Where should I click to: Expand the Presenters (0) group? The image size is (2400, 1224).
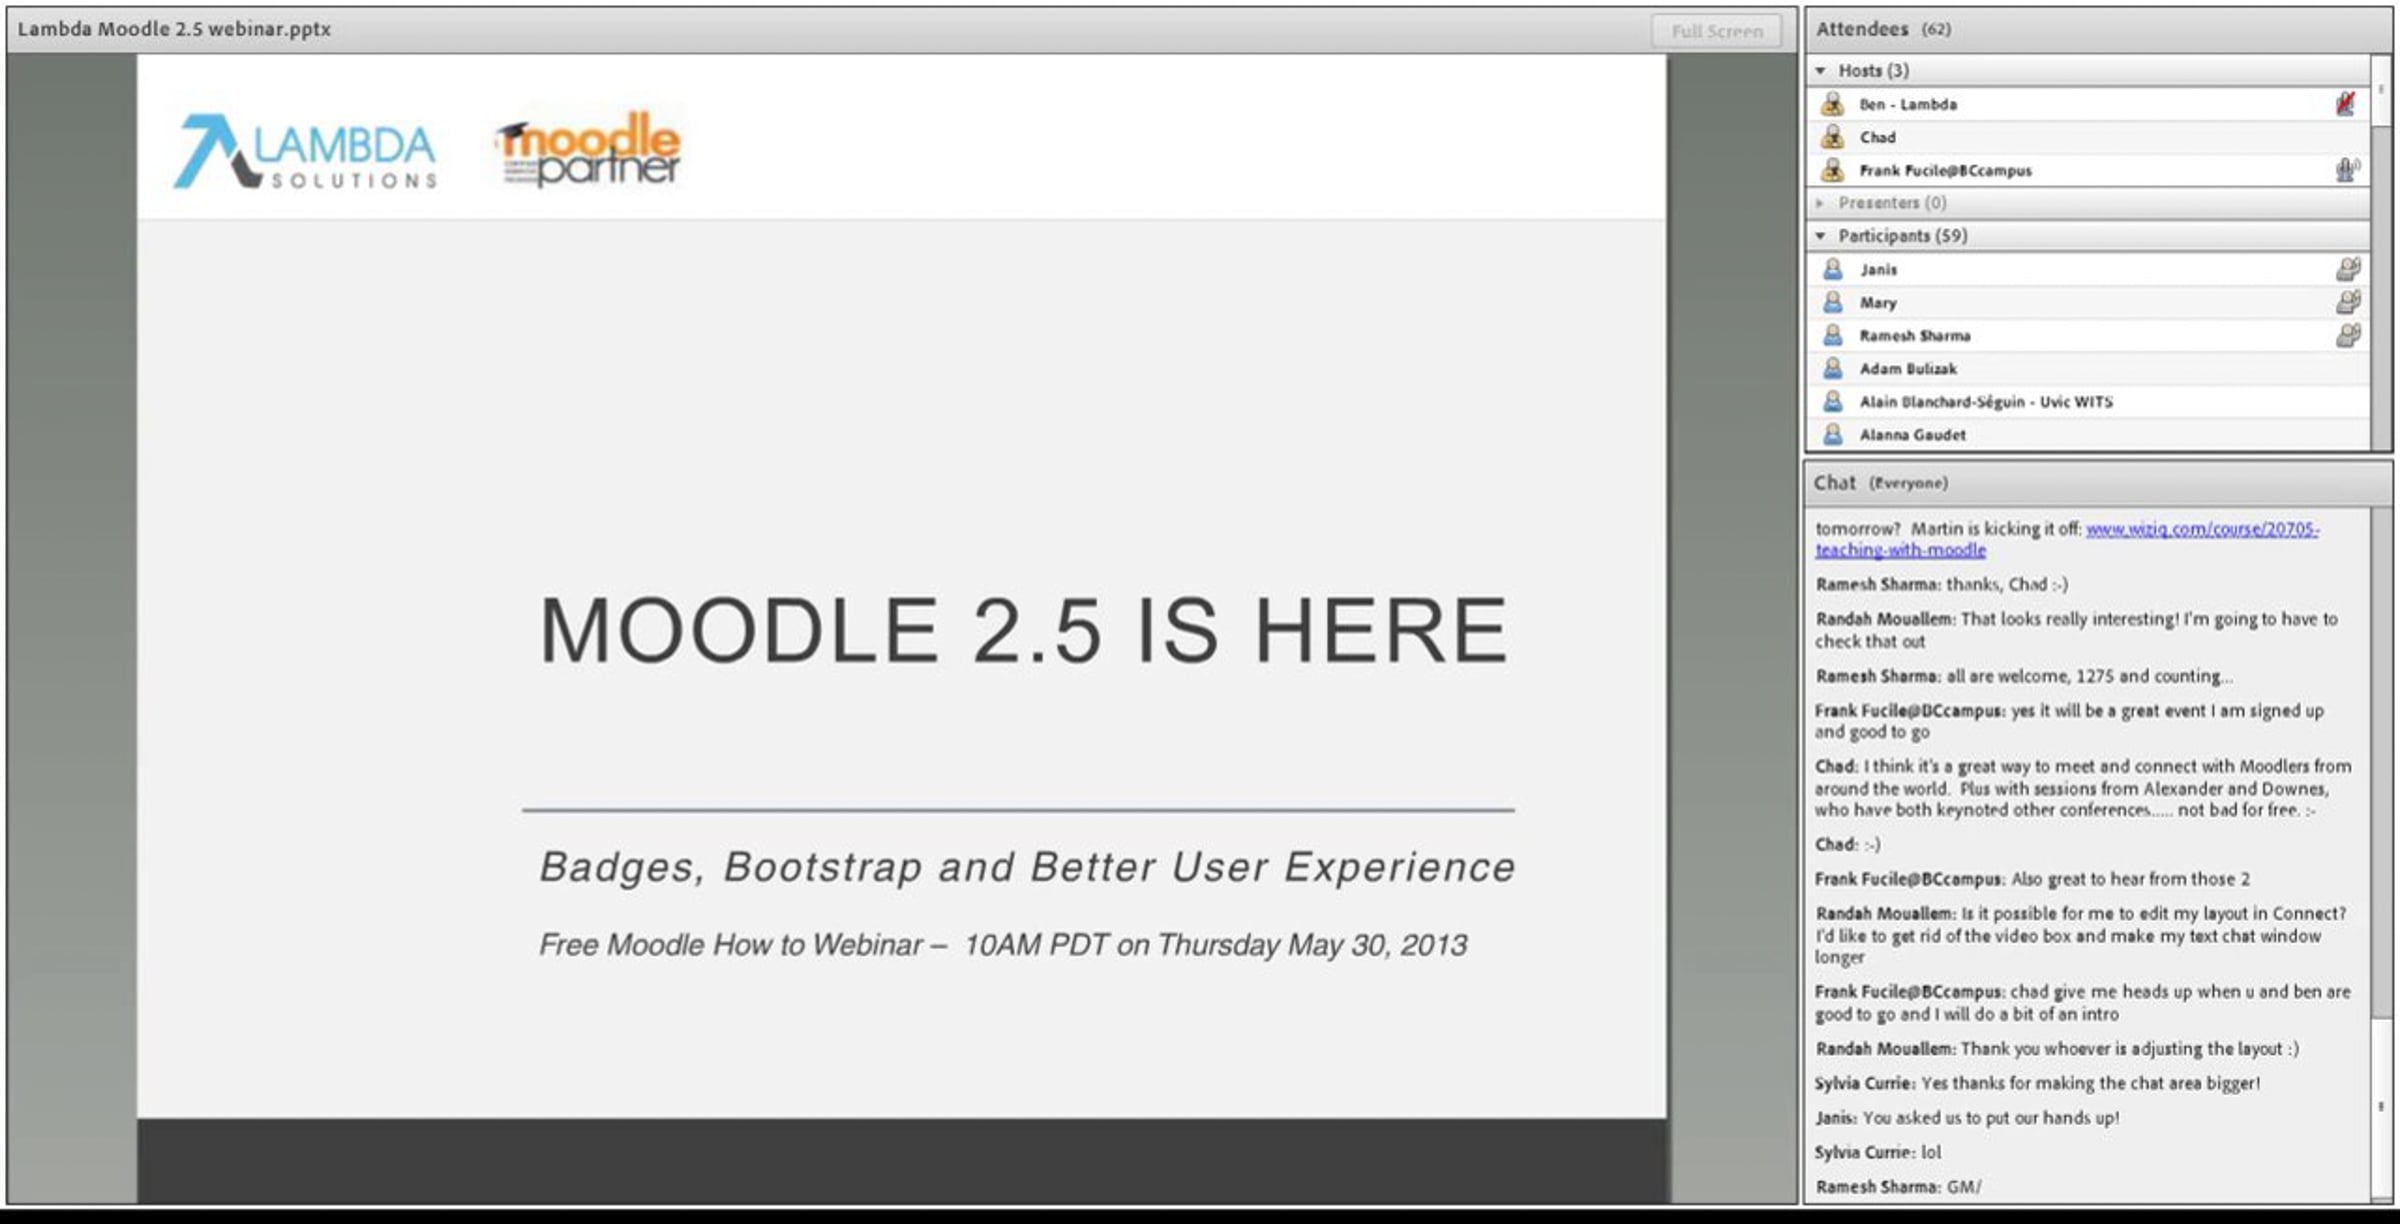coord(1821,203)
